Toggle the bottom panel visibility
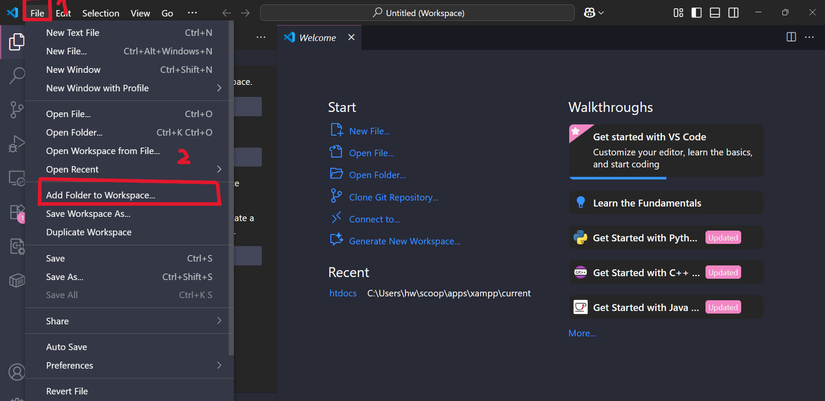The image size is (825, 401). (x=715, y=13)
